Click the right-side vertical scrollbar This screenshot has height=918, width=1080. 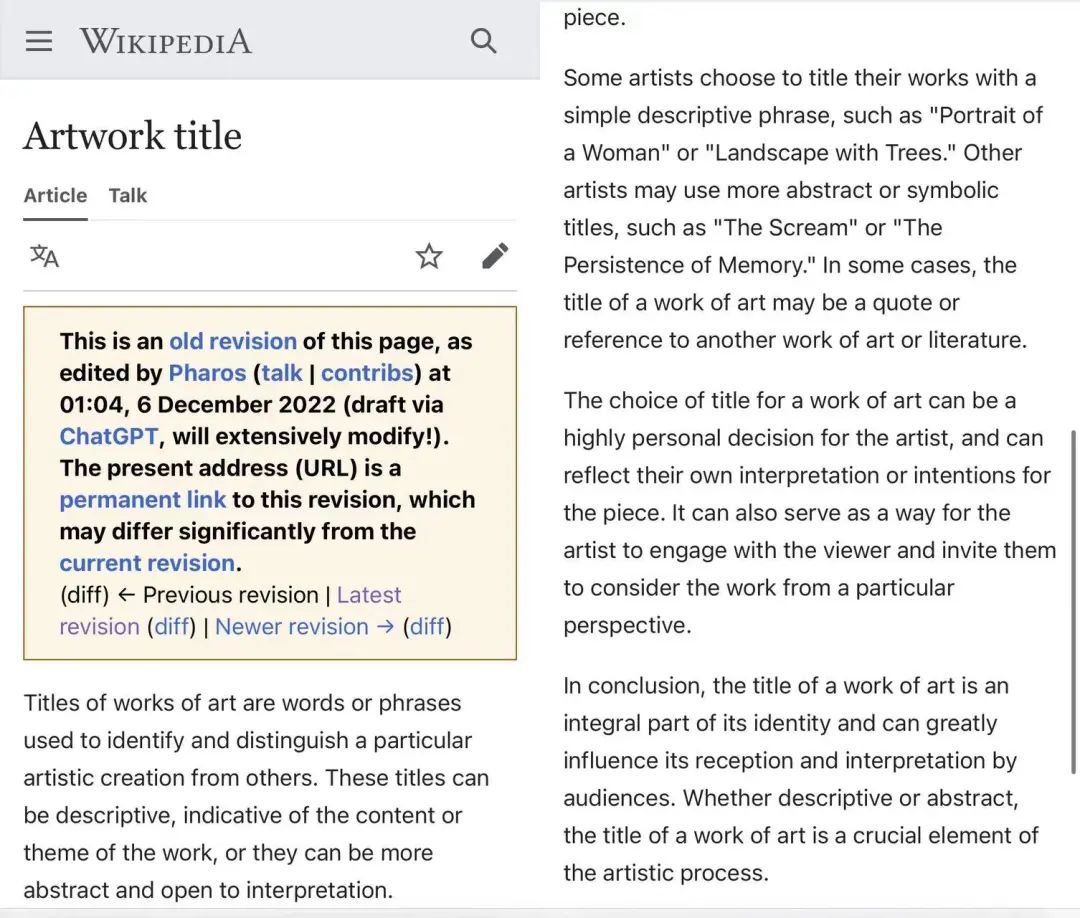[x=1074, y=603]
